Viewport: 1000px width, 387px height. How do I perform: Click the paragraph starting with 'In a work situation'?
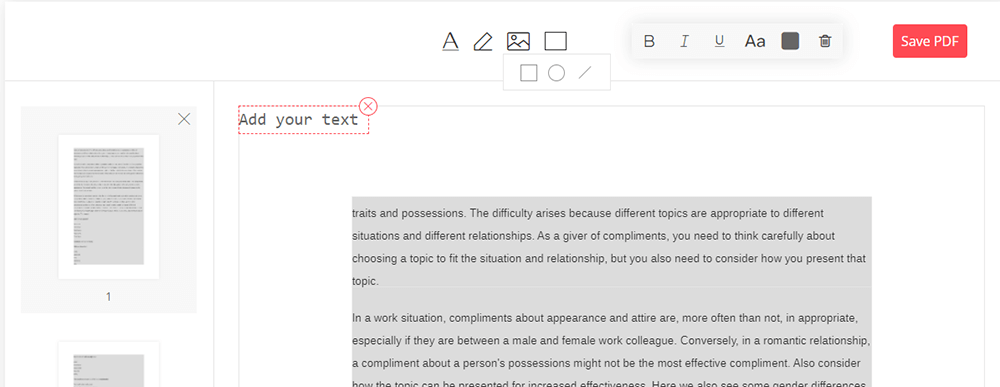612,351
